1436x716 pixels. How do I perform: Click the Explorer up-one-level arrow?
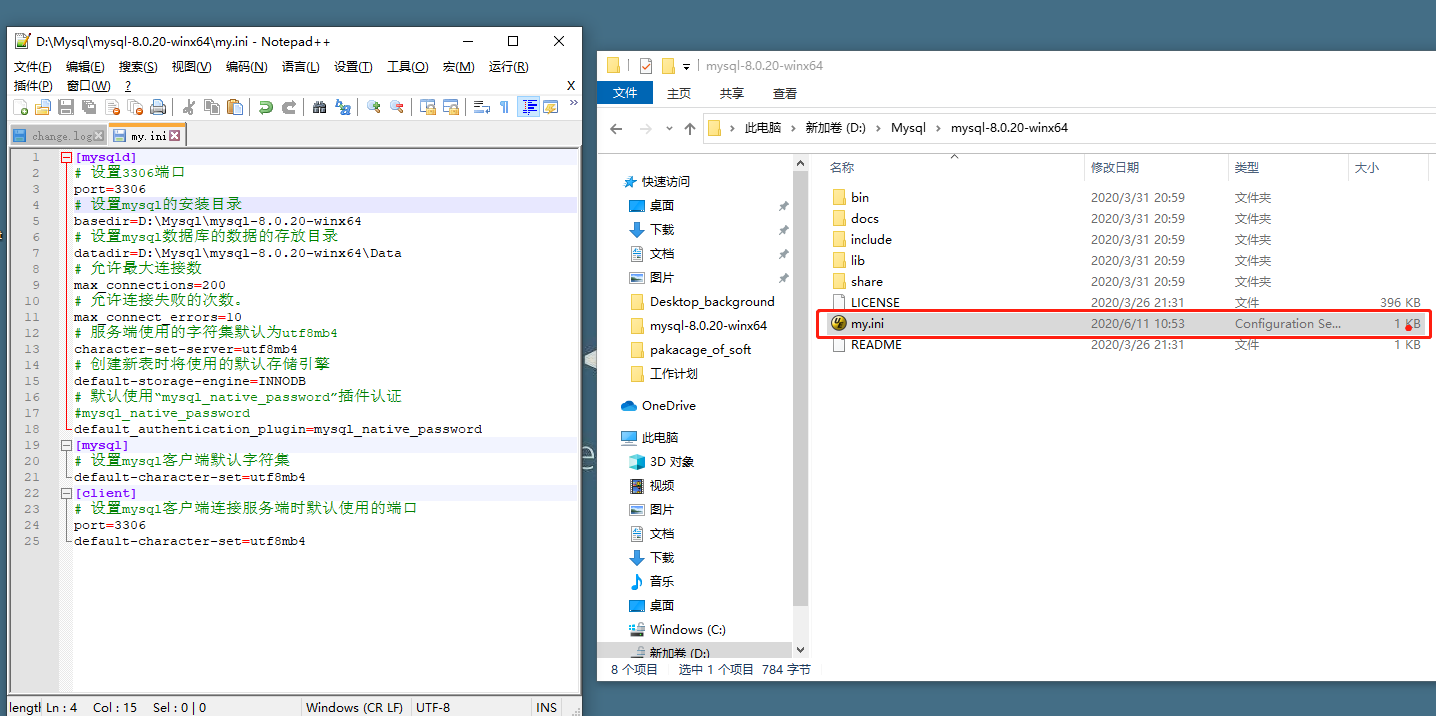690,129
